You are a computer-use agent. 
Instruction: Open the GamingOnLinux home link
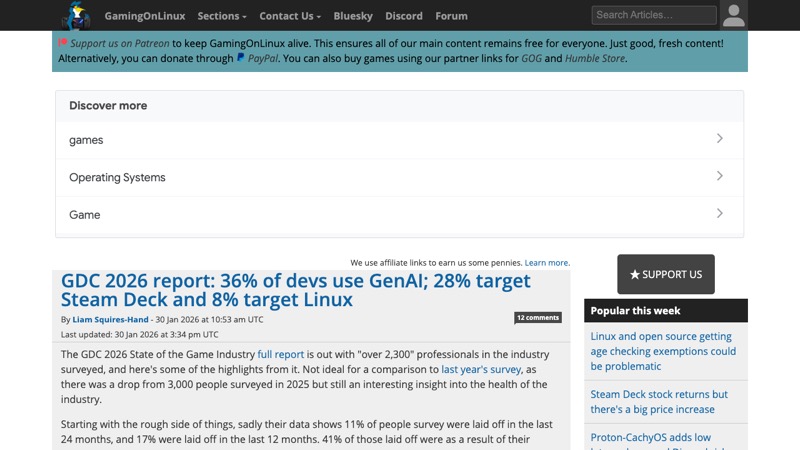coord(145,16)
